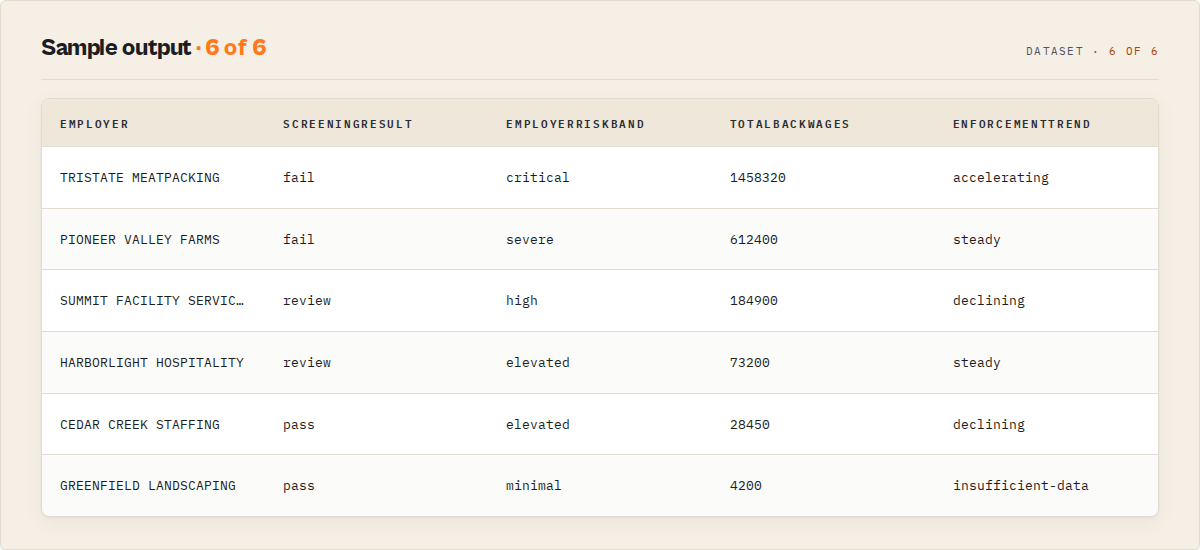Click the truncated SUMMIT FACILITY SERVIC… cell

pyautogui.click(x=152, y=301)
